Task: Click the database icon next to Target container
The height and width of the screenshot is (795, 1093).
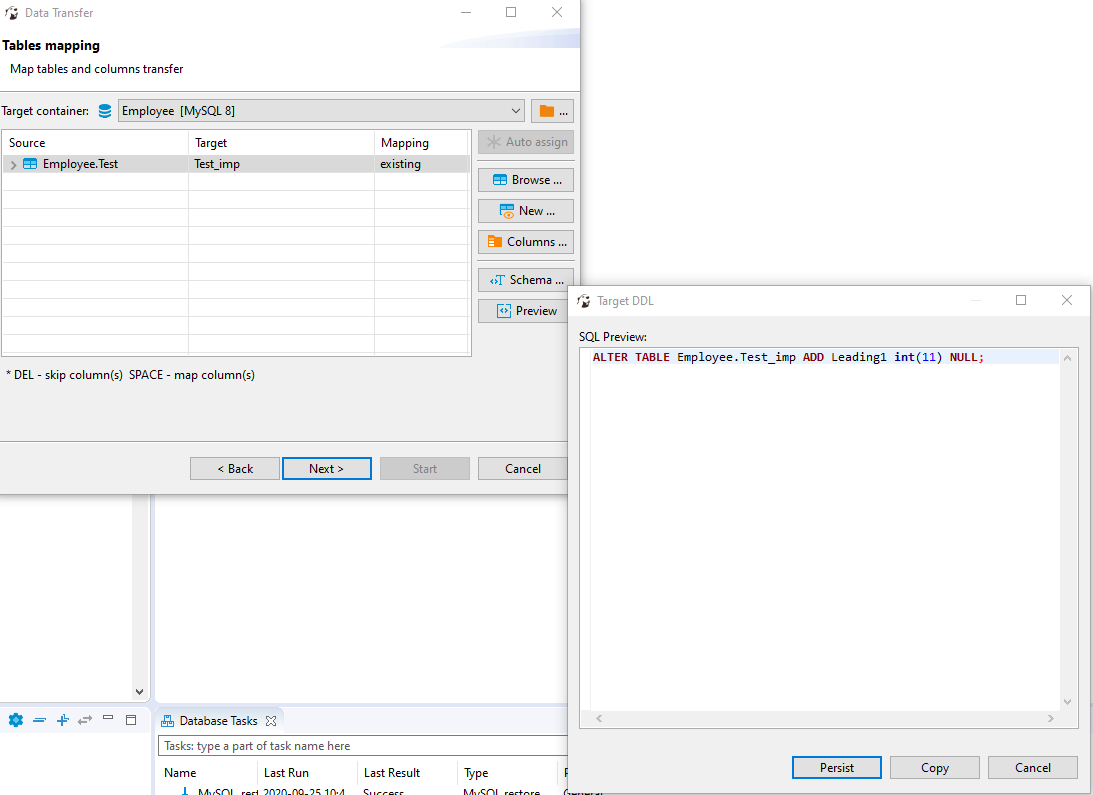Action: tap(104, 110)
